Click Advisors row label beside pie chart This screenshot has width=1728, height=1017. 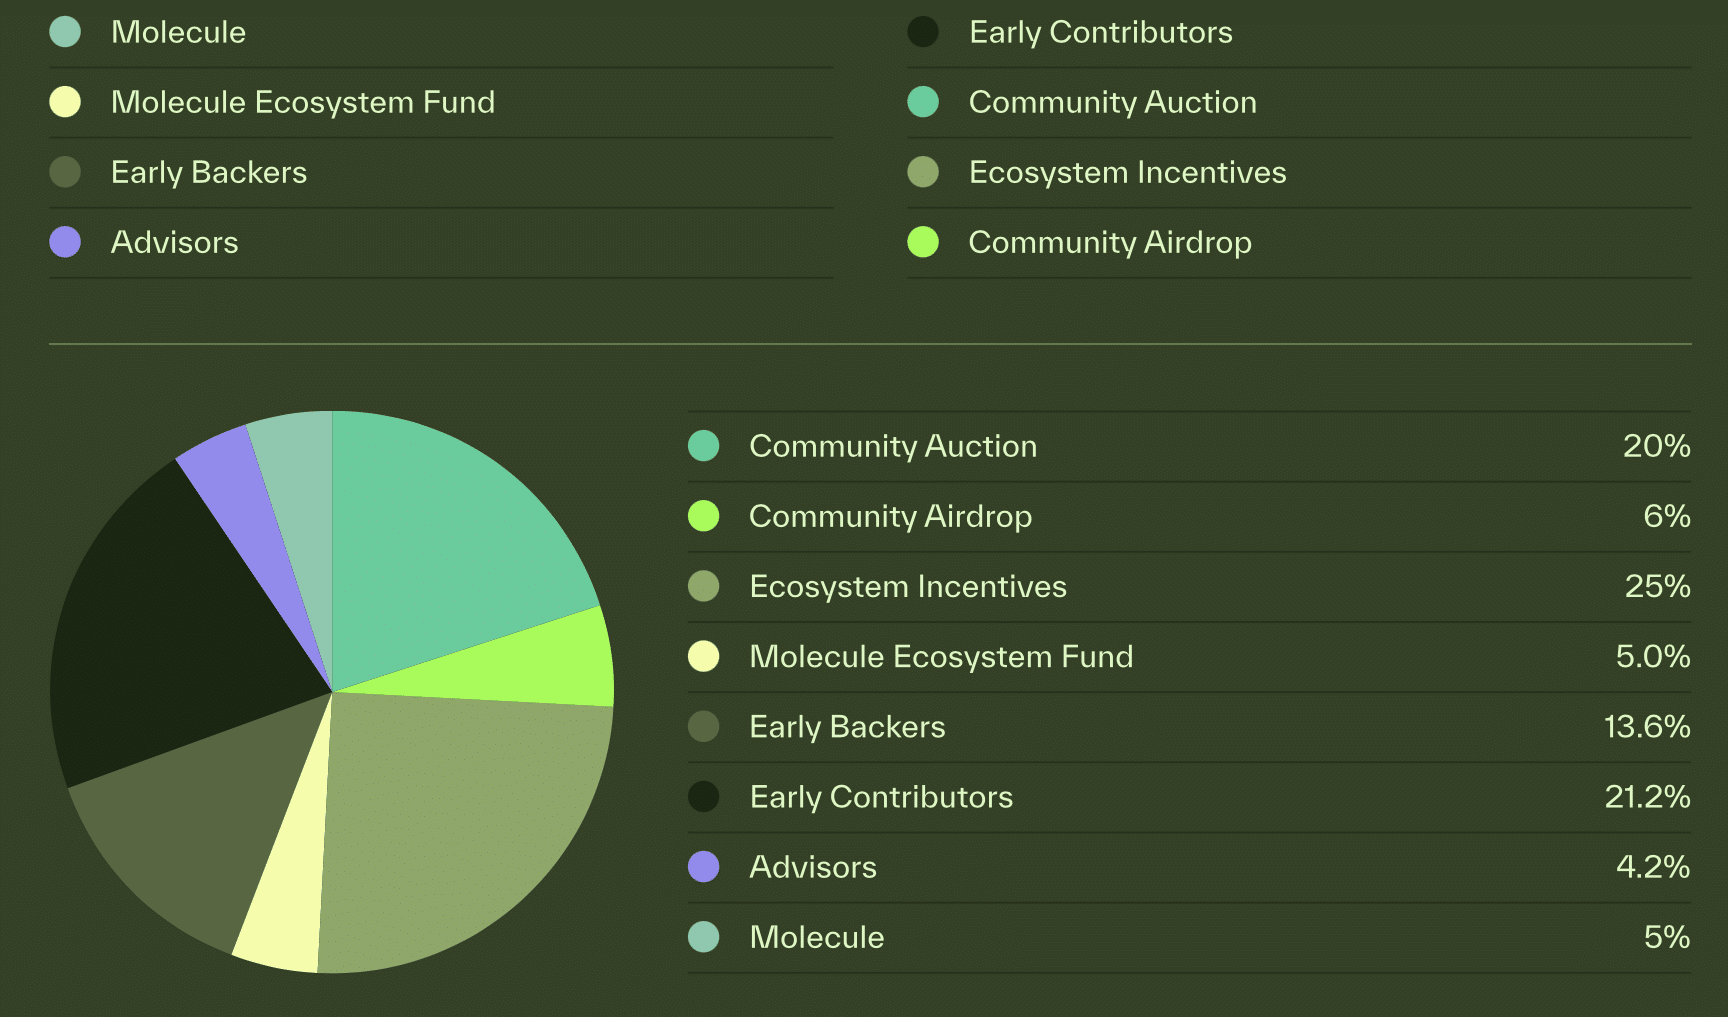coord(813,867)
